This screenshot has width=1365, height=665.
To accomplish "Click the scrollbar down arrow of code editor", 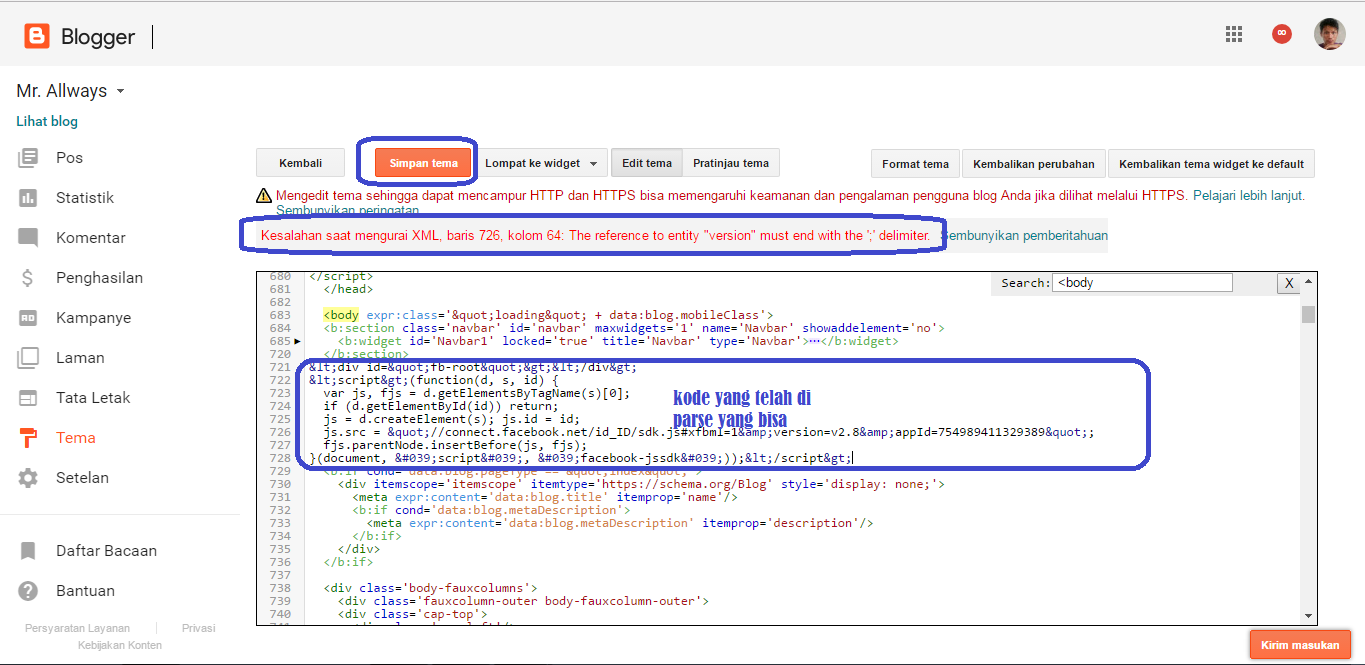I will [1308, 616].
